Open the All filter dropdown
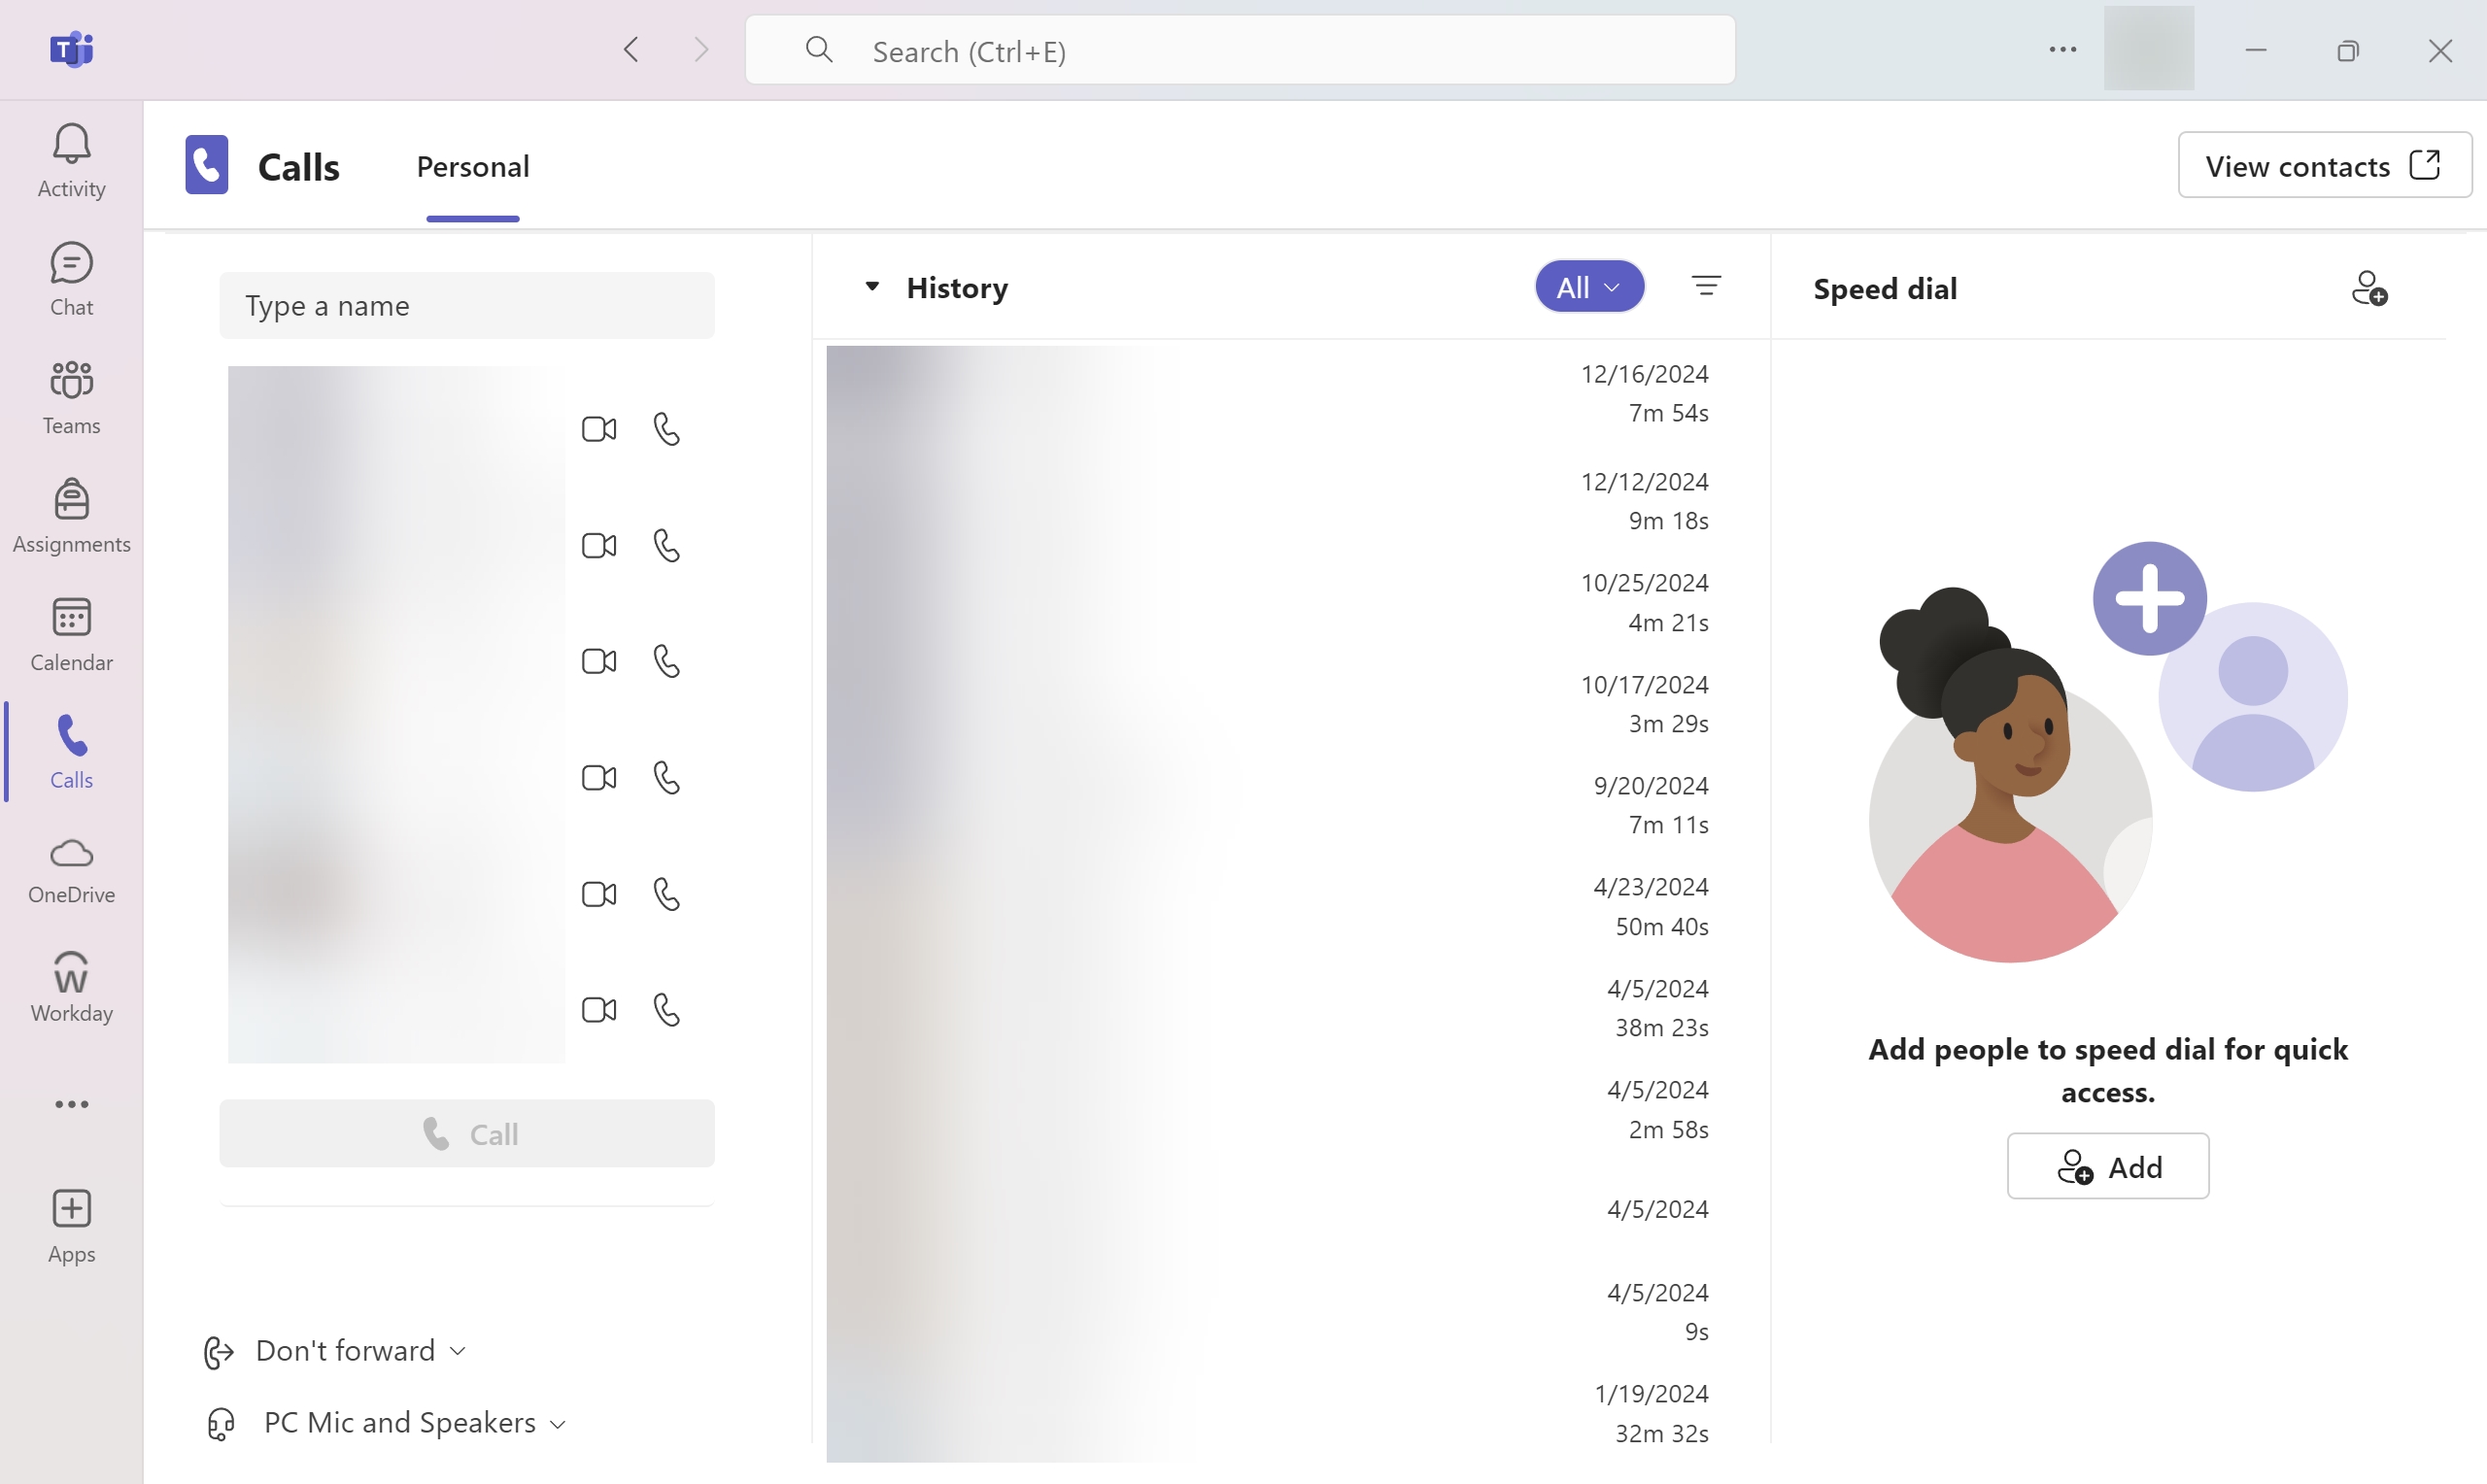Screen dimensions: 2487x1484 pyautogui.click(x=1589, y=287)
